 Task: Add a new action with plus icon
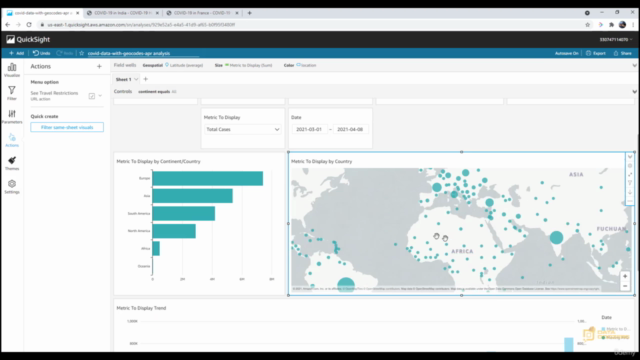coord(99,66)
